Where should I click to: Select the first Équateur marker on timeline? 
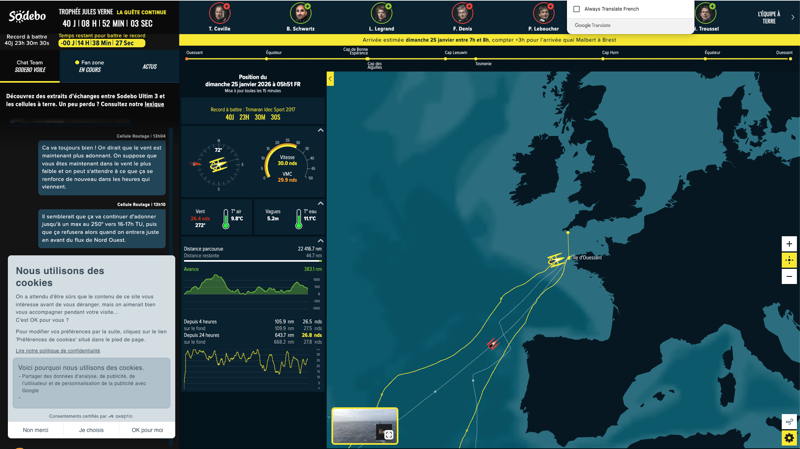click(267, 59)
